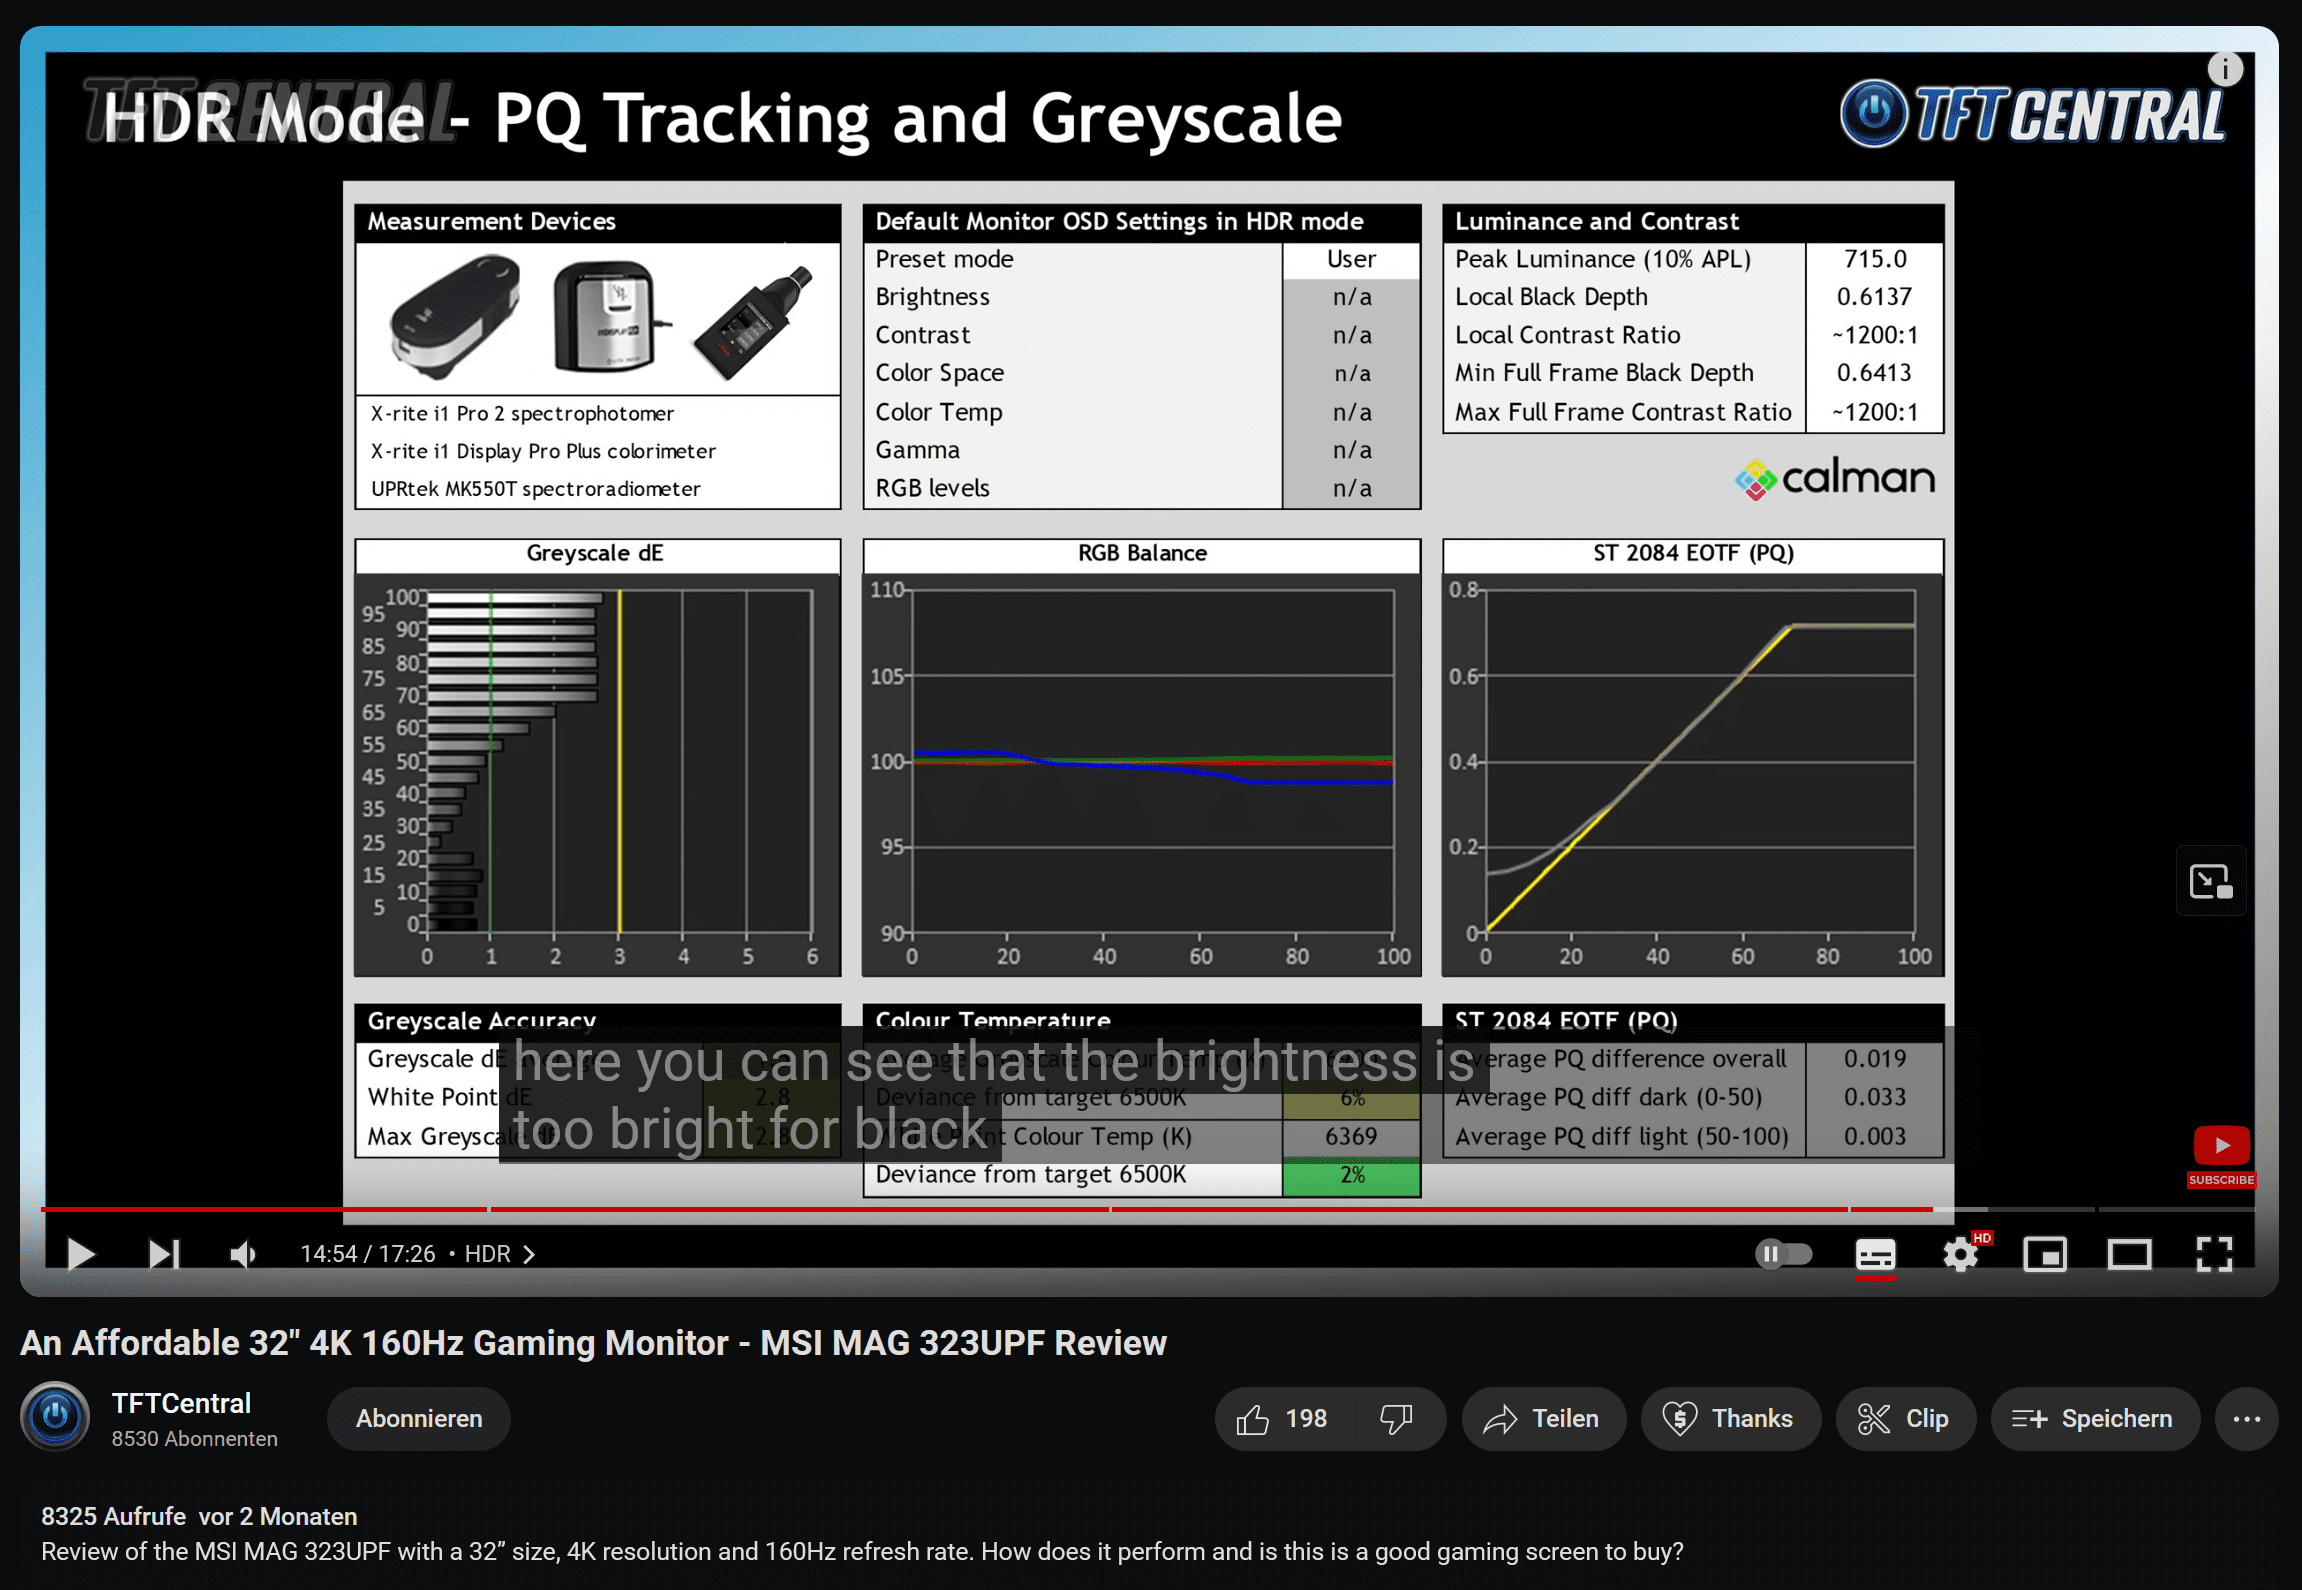Play the video
Image resolution: width=2302 pixels, height=1590 pixels.
(x=80, y=1254)
